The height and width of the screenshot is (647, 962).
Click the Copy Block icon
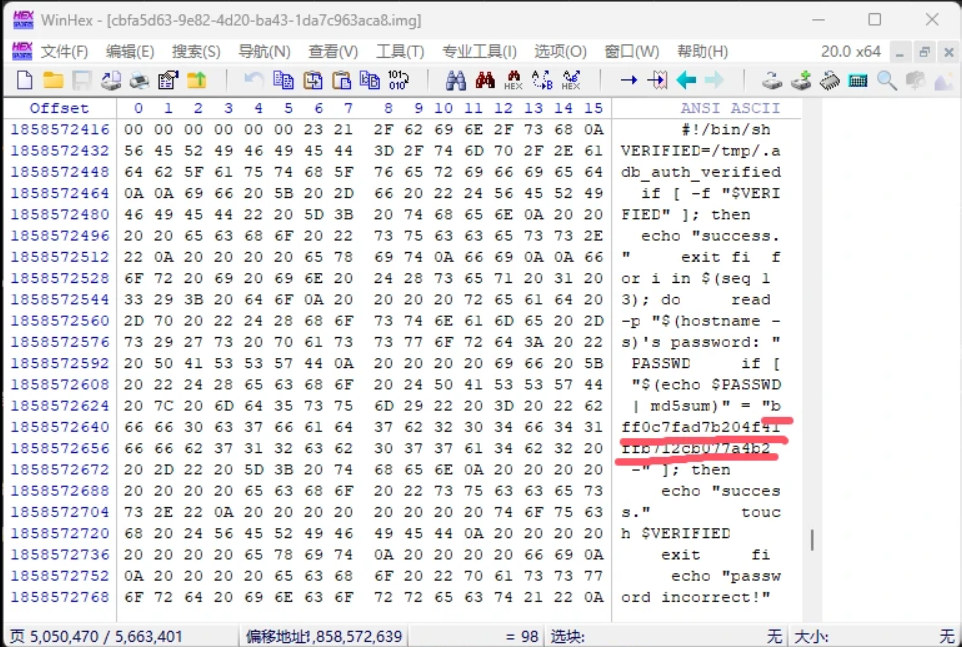click(x=284, y=81)
